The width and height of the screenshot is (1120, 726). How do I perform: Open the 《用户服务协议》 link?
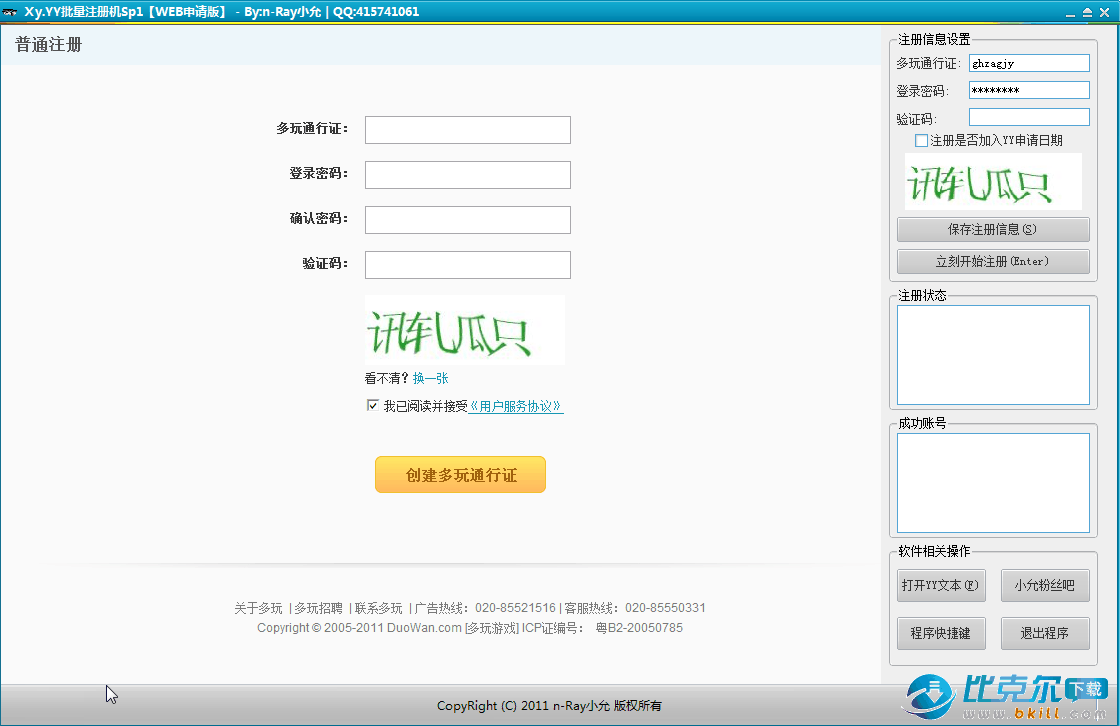point(516,407)
